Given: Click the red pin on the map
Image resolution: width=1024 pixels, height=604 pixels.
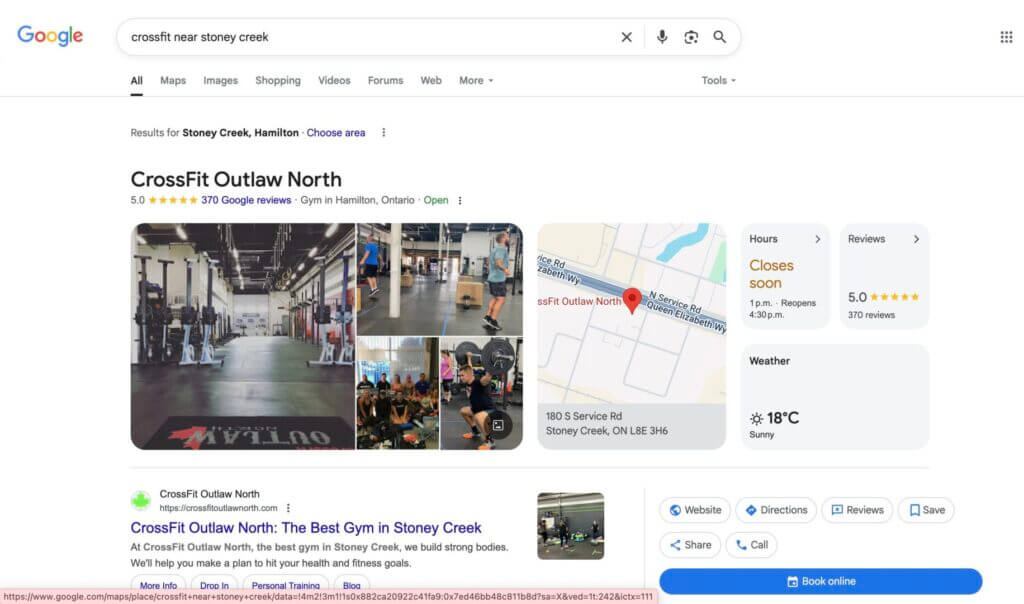Looking at the screenshot, I should pos(632,300).
